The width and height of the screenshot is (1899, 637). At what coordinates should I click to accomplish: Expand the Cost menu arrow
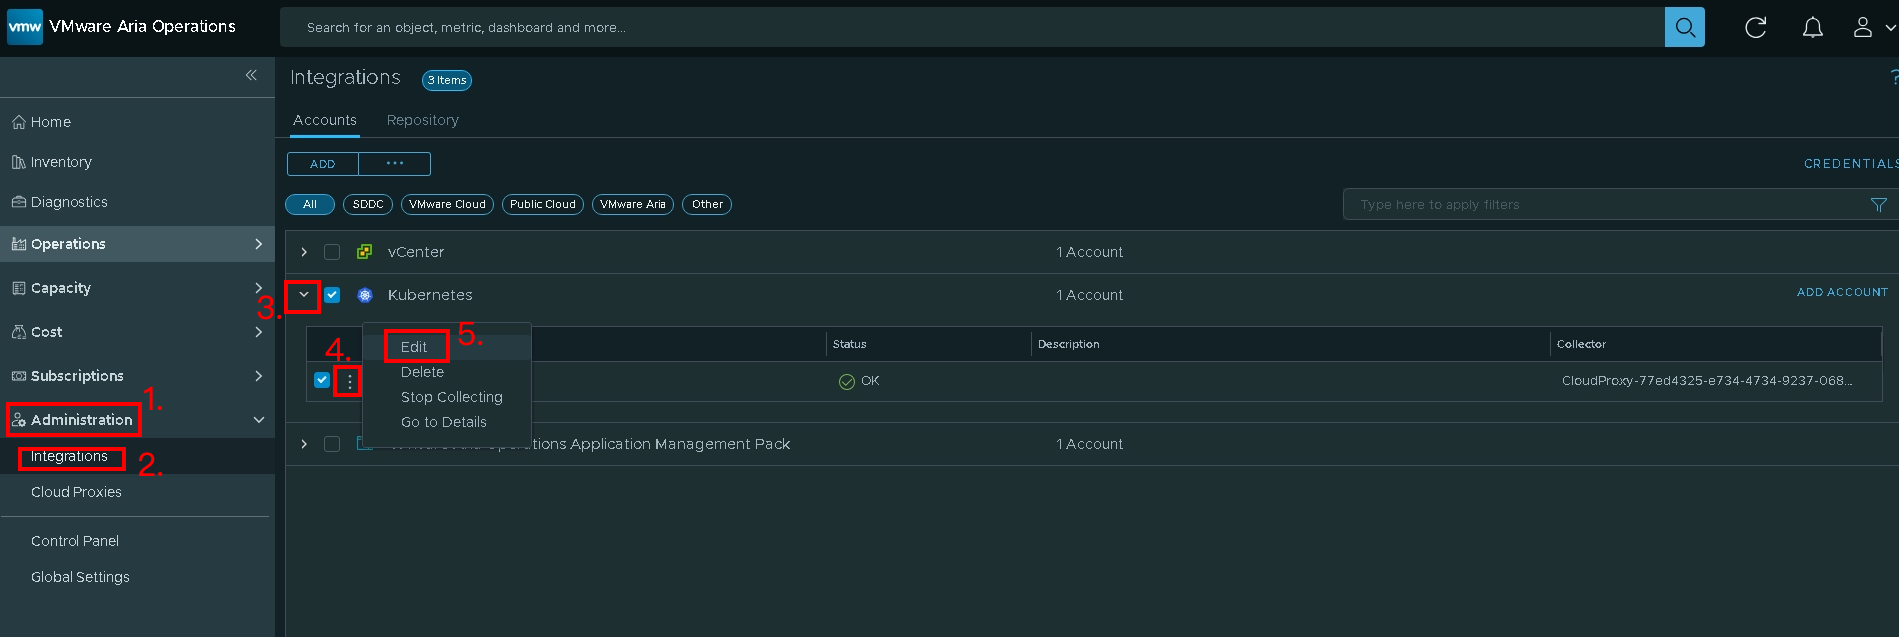(x=259, y=332)
